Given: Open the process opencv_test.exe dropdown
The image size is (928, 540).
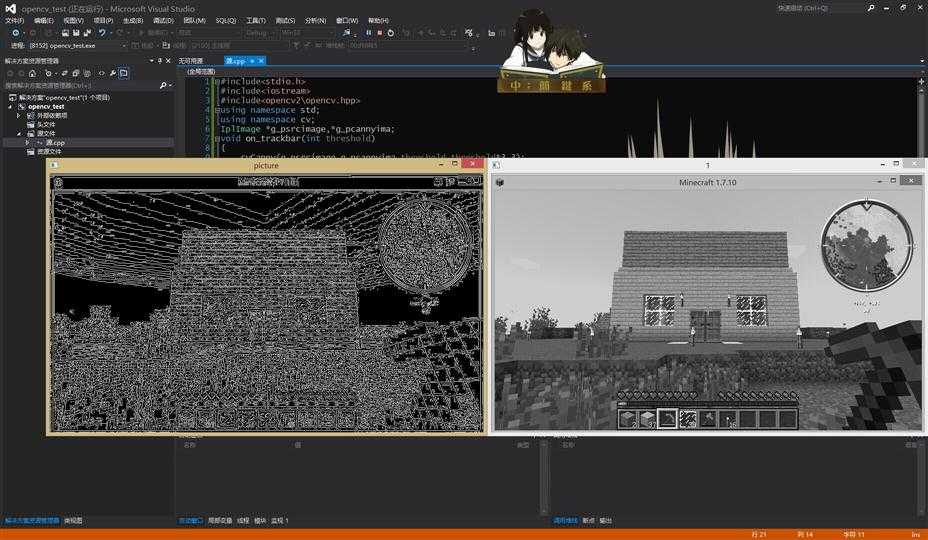Looking at the screenshot, I should pyautogui.click(x=77, y=46).
